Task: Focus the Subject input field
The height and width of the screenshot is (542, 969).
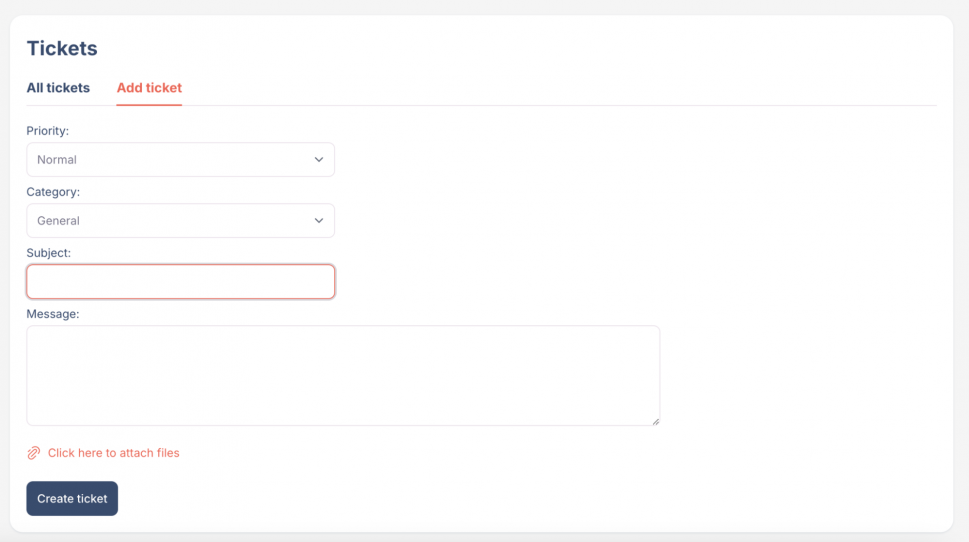Action: [x=180, y=282]
